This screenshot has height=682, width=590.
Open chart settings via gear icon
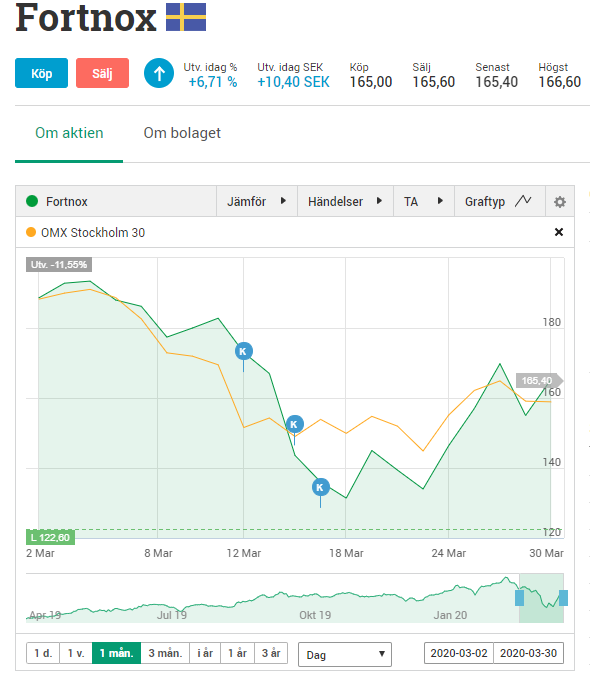coord(560,202)
